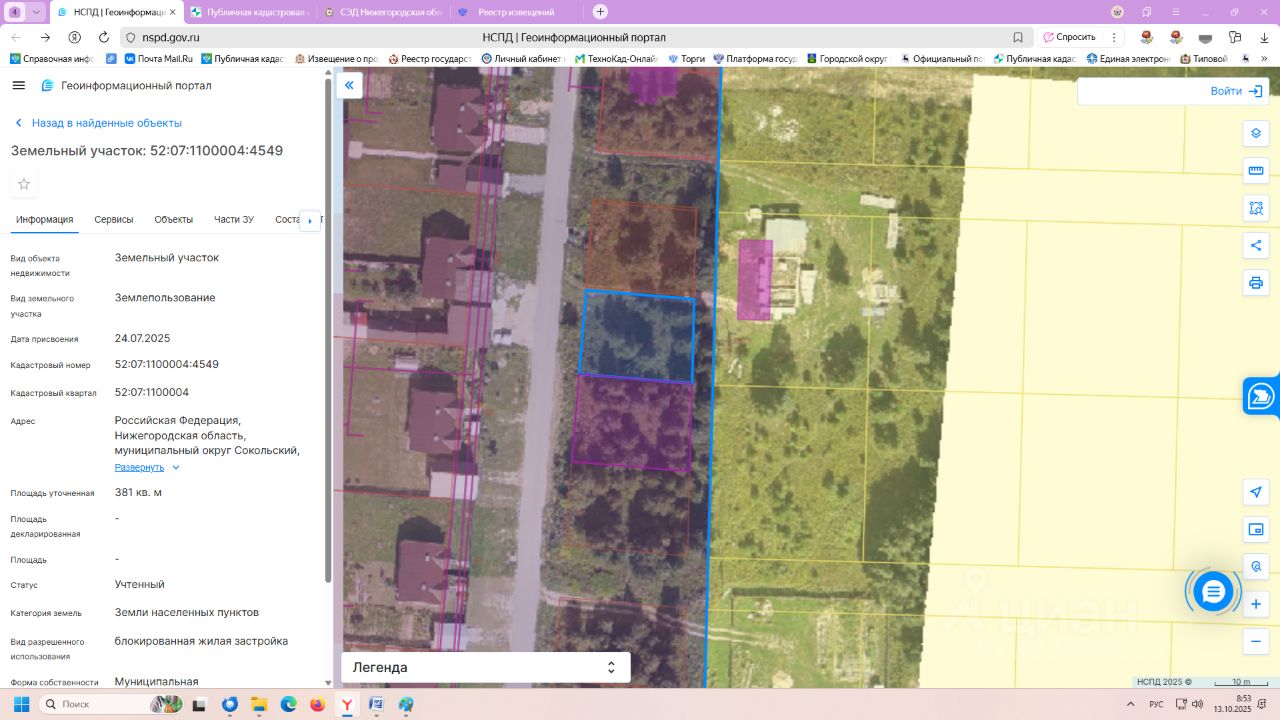Open the Почта Mail.Ru bookmark
The height and width of the screenshot is (720, 1280).
point(158,59)
